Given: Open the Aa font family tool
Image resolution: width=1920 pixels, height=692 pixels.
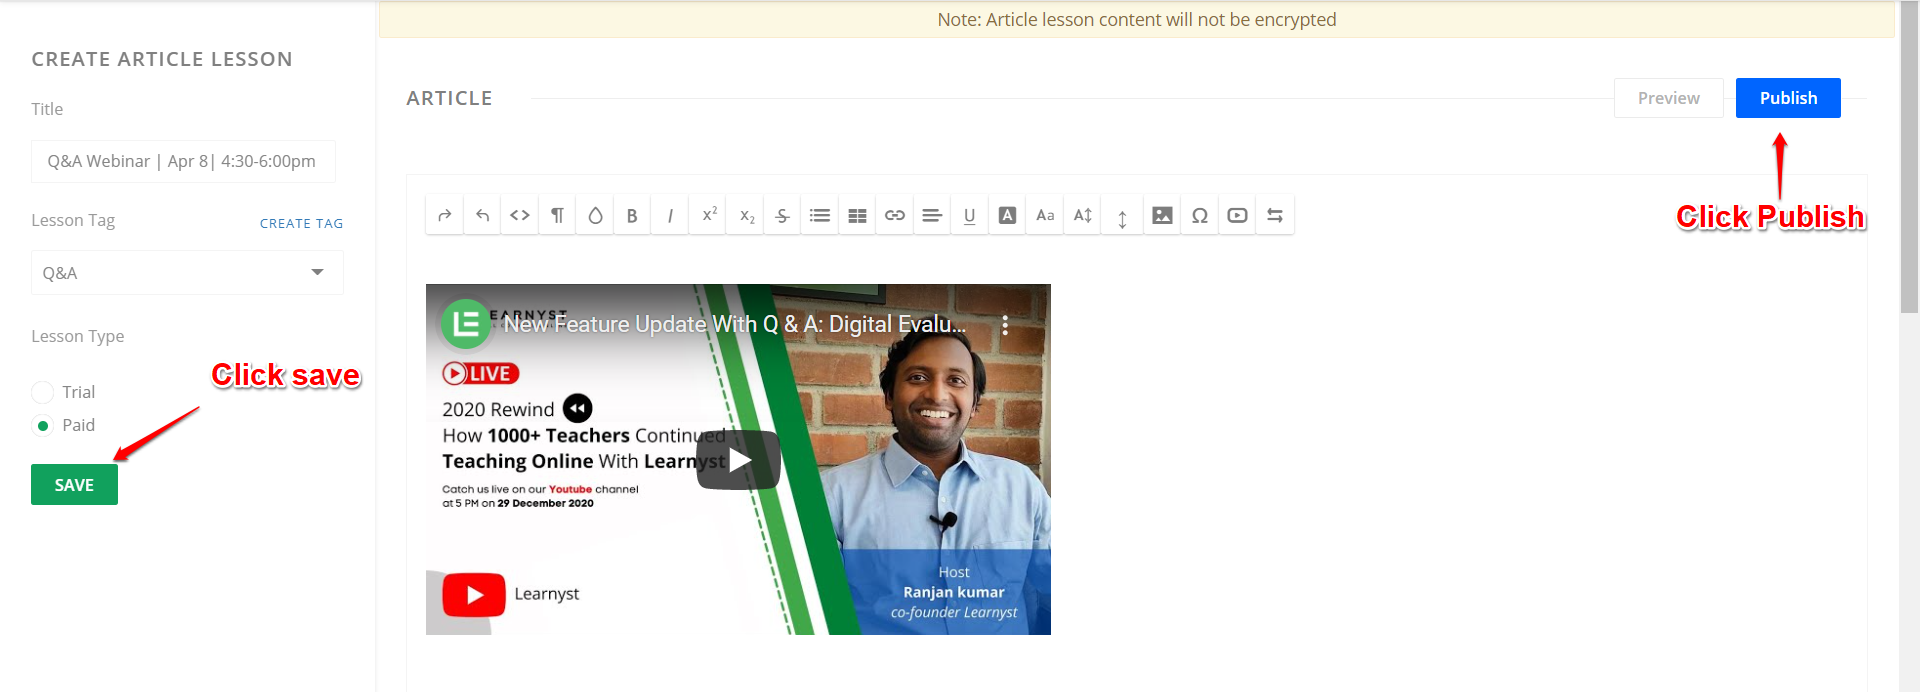Looking at the screenshot, I should [x=1045, y=215].
